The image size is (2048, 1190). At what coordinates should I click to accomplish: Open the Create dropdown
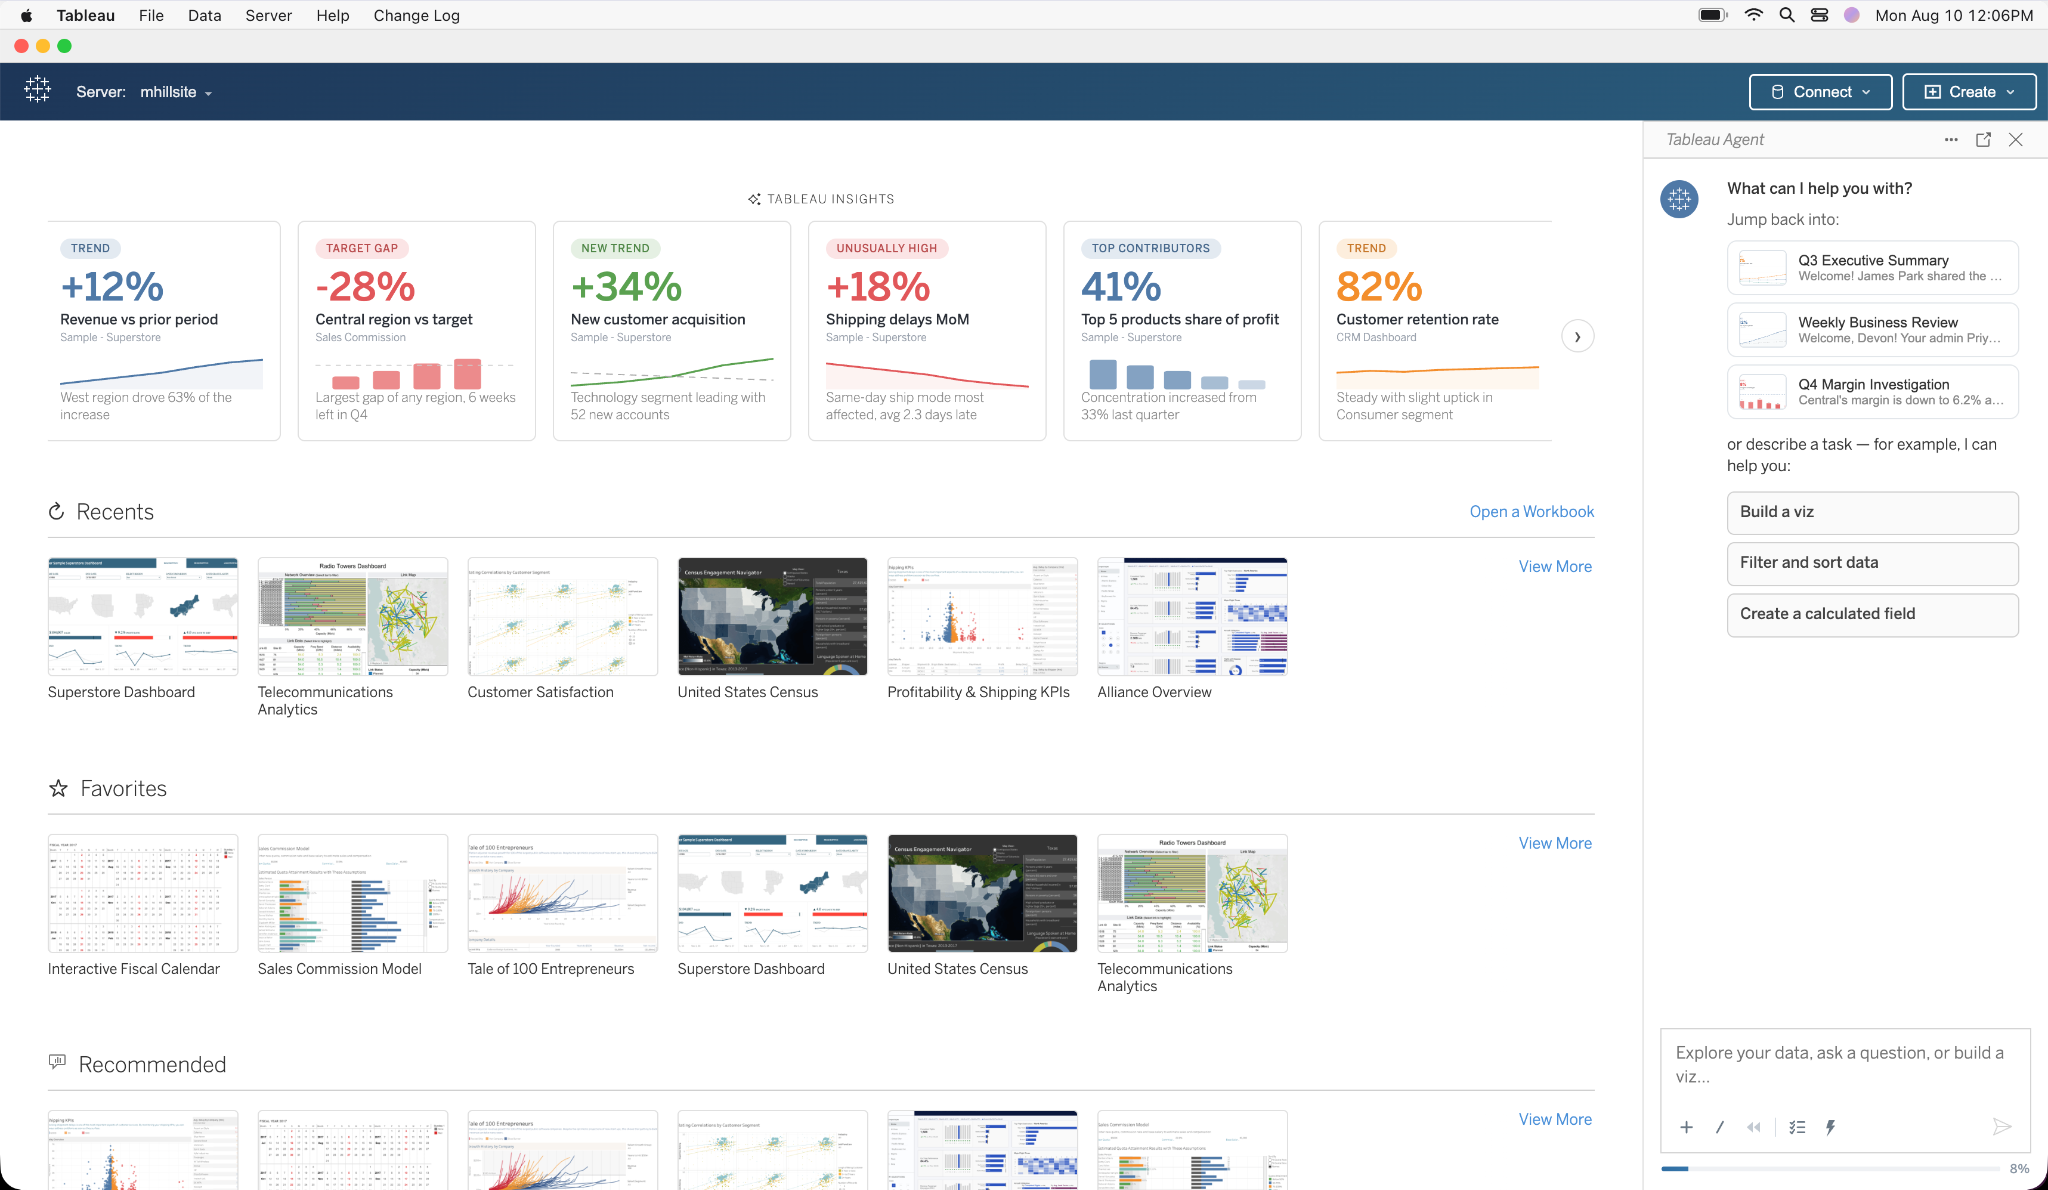click(x=1969, y=92)
